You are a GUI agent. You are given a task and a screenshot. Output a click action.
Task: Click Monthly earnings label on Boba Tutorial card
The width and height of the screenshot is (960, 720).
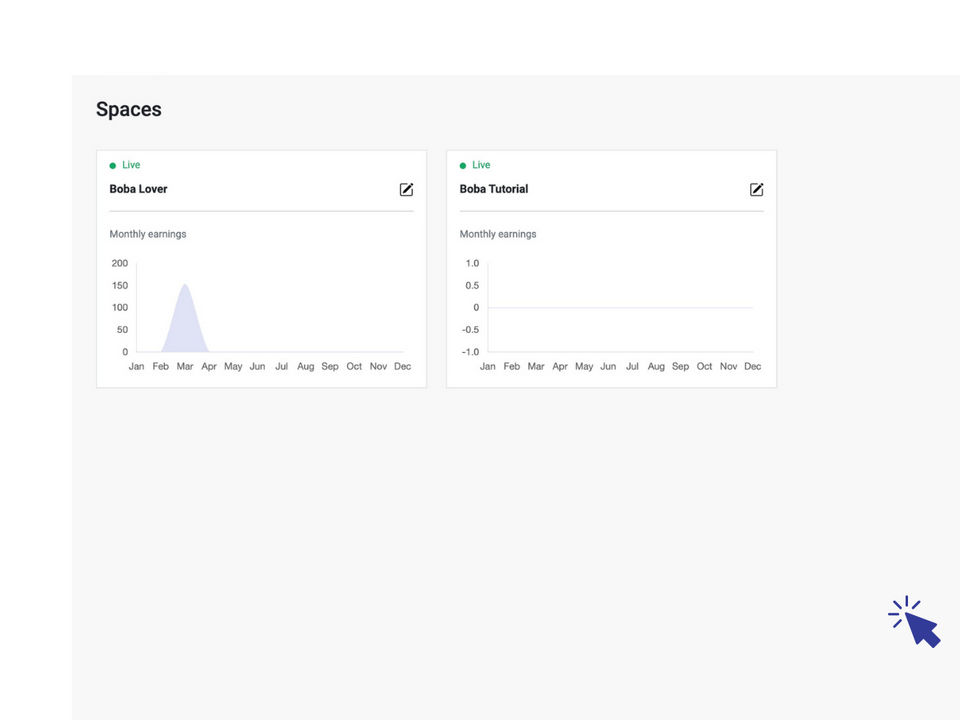coord(498,234)
